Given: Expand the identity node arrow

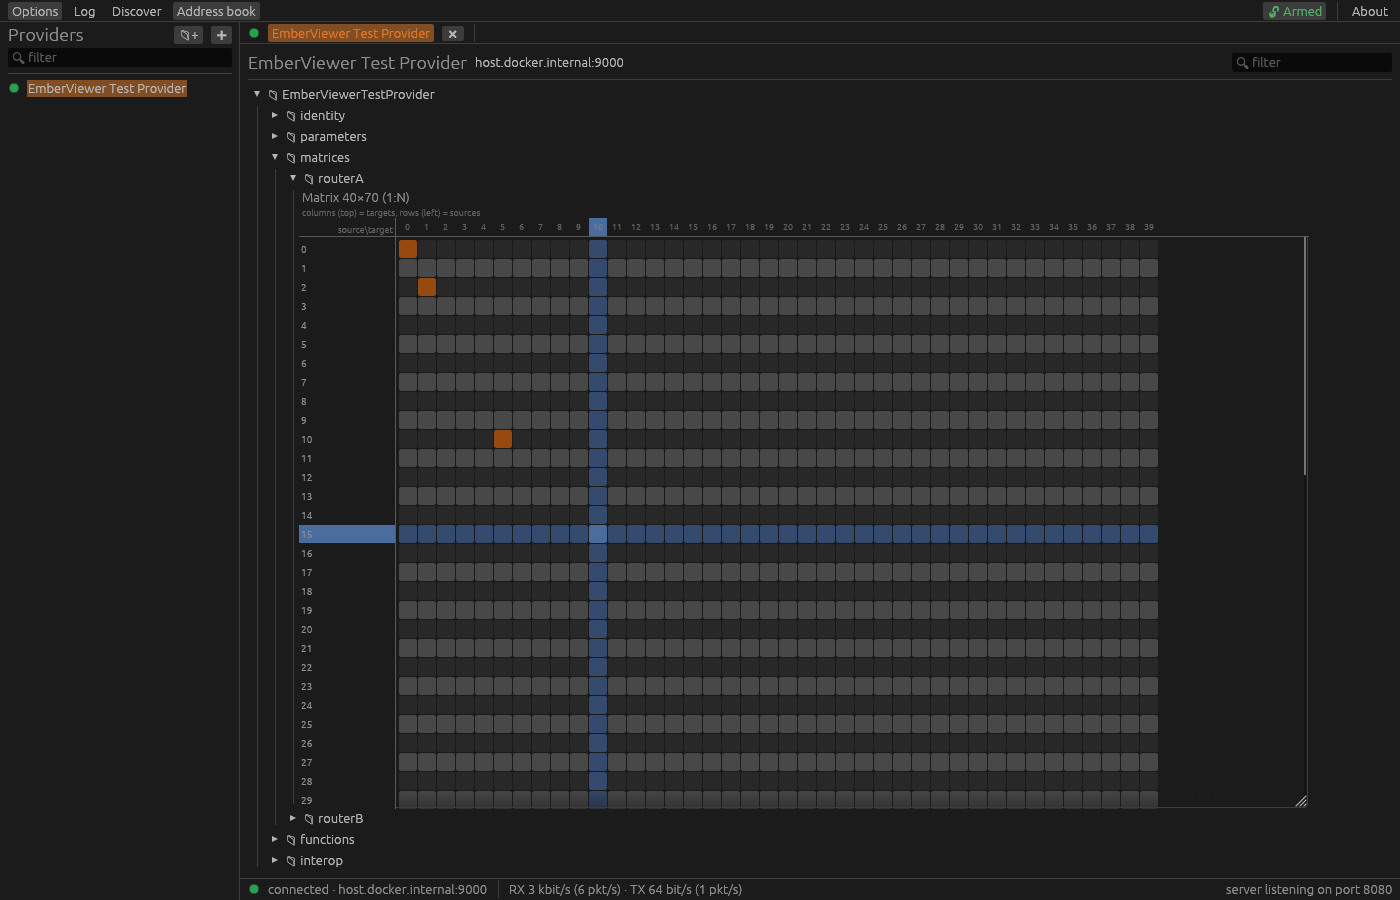Looking at the screenshot, I should (x=275, y=115).
